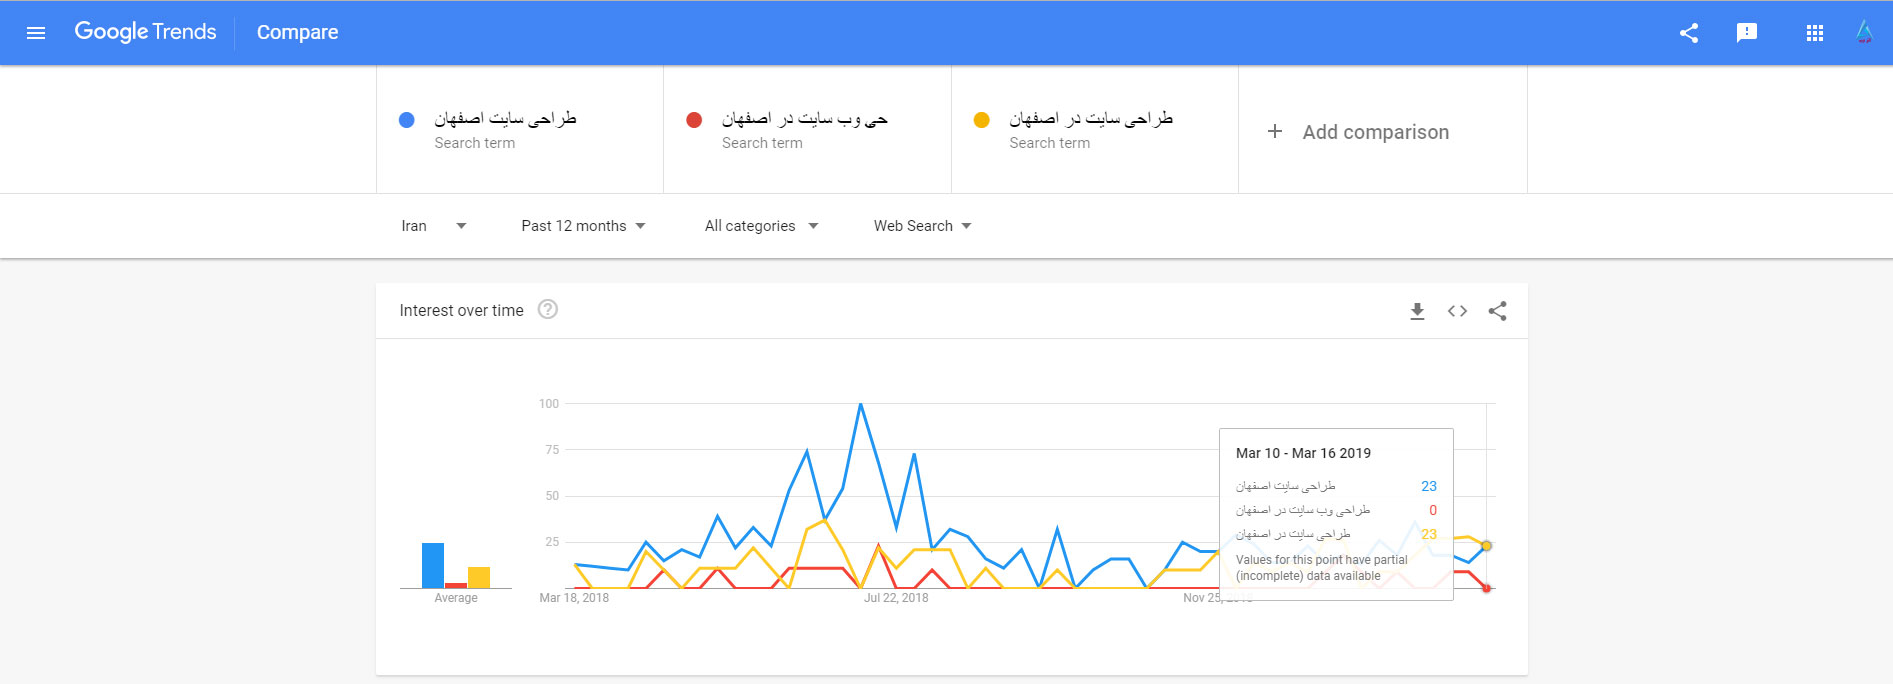
Task: Expand the Iran region dropdown
Action: (433, 226)
